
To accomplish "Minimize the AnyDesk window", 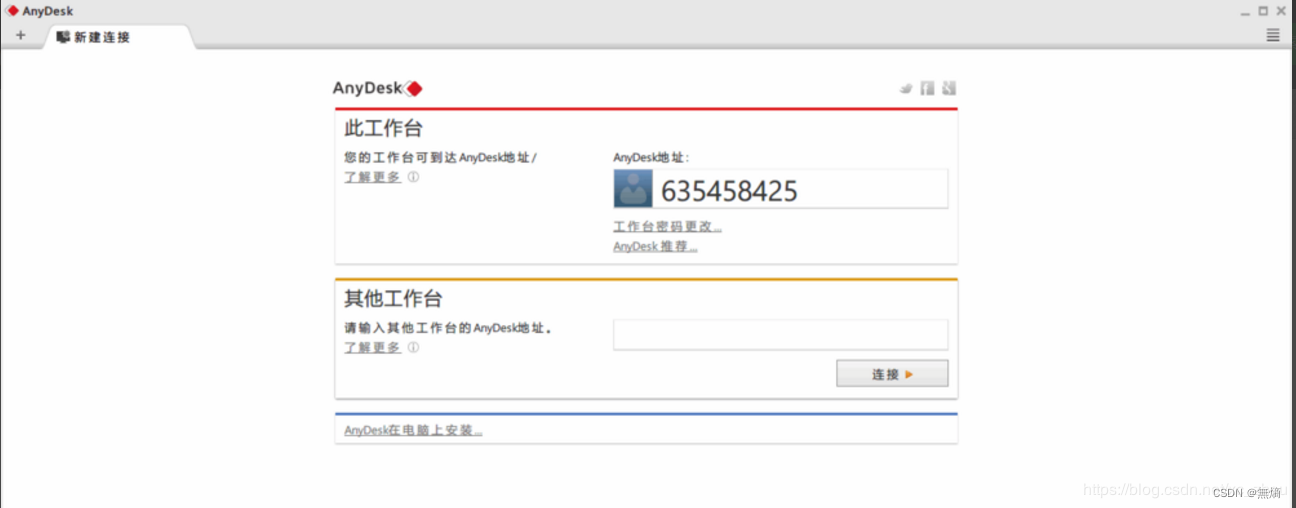I will (x=1245, y=12).
